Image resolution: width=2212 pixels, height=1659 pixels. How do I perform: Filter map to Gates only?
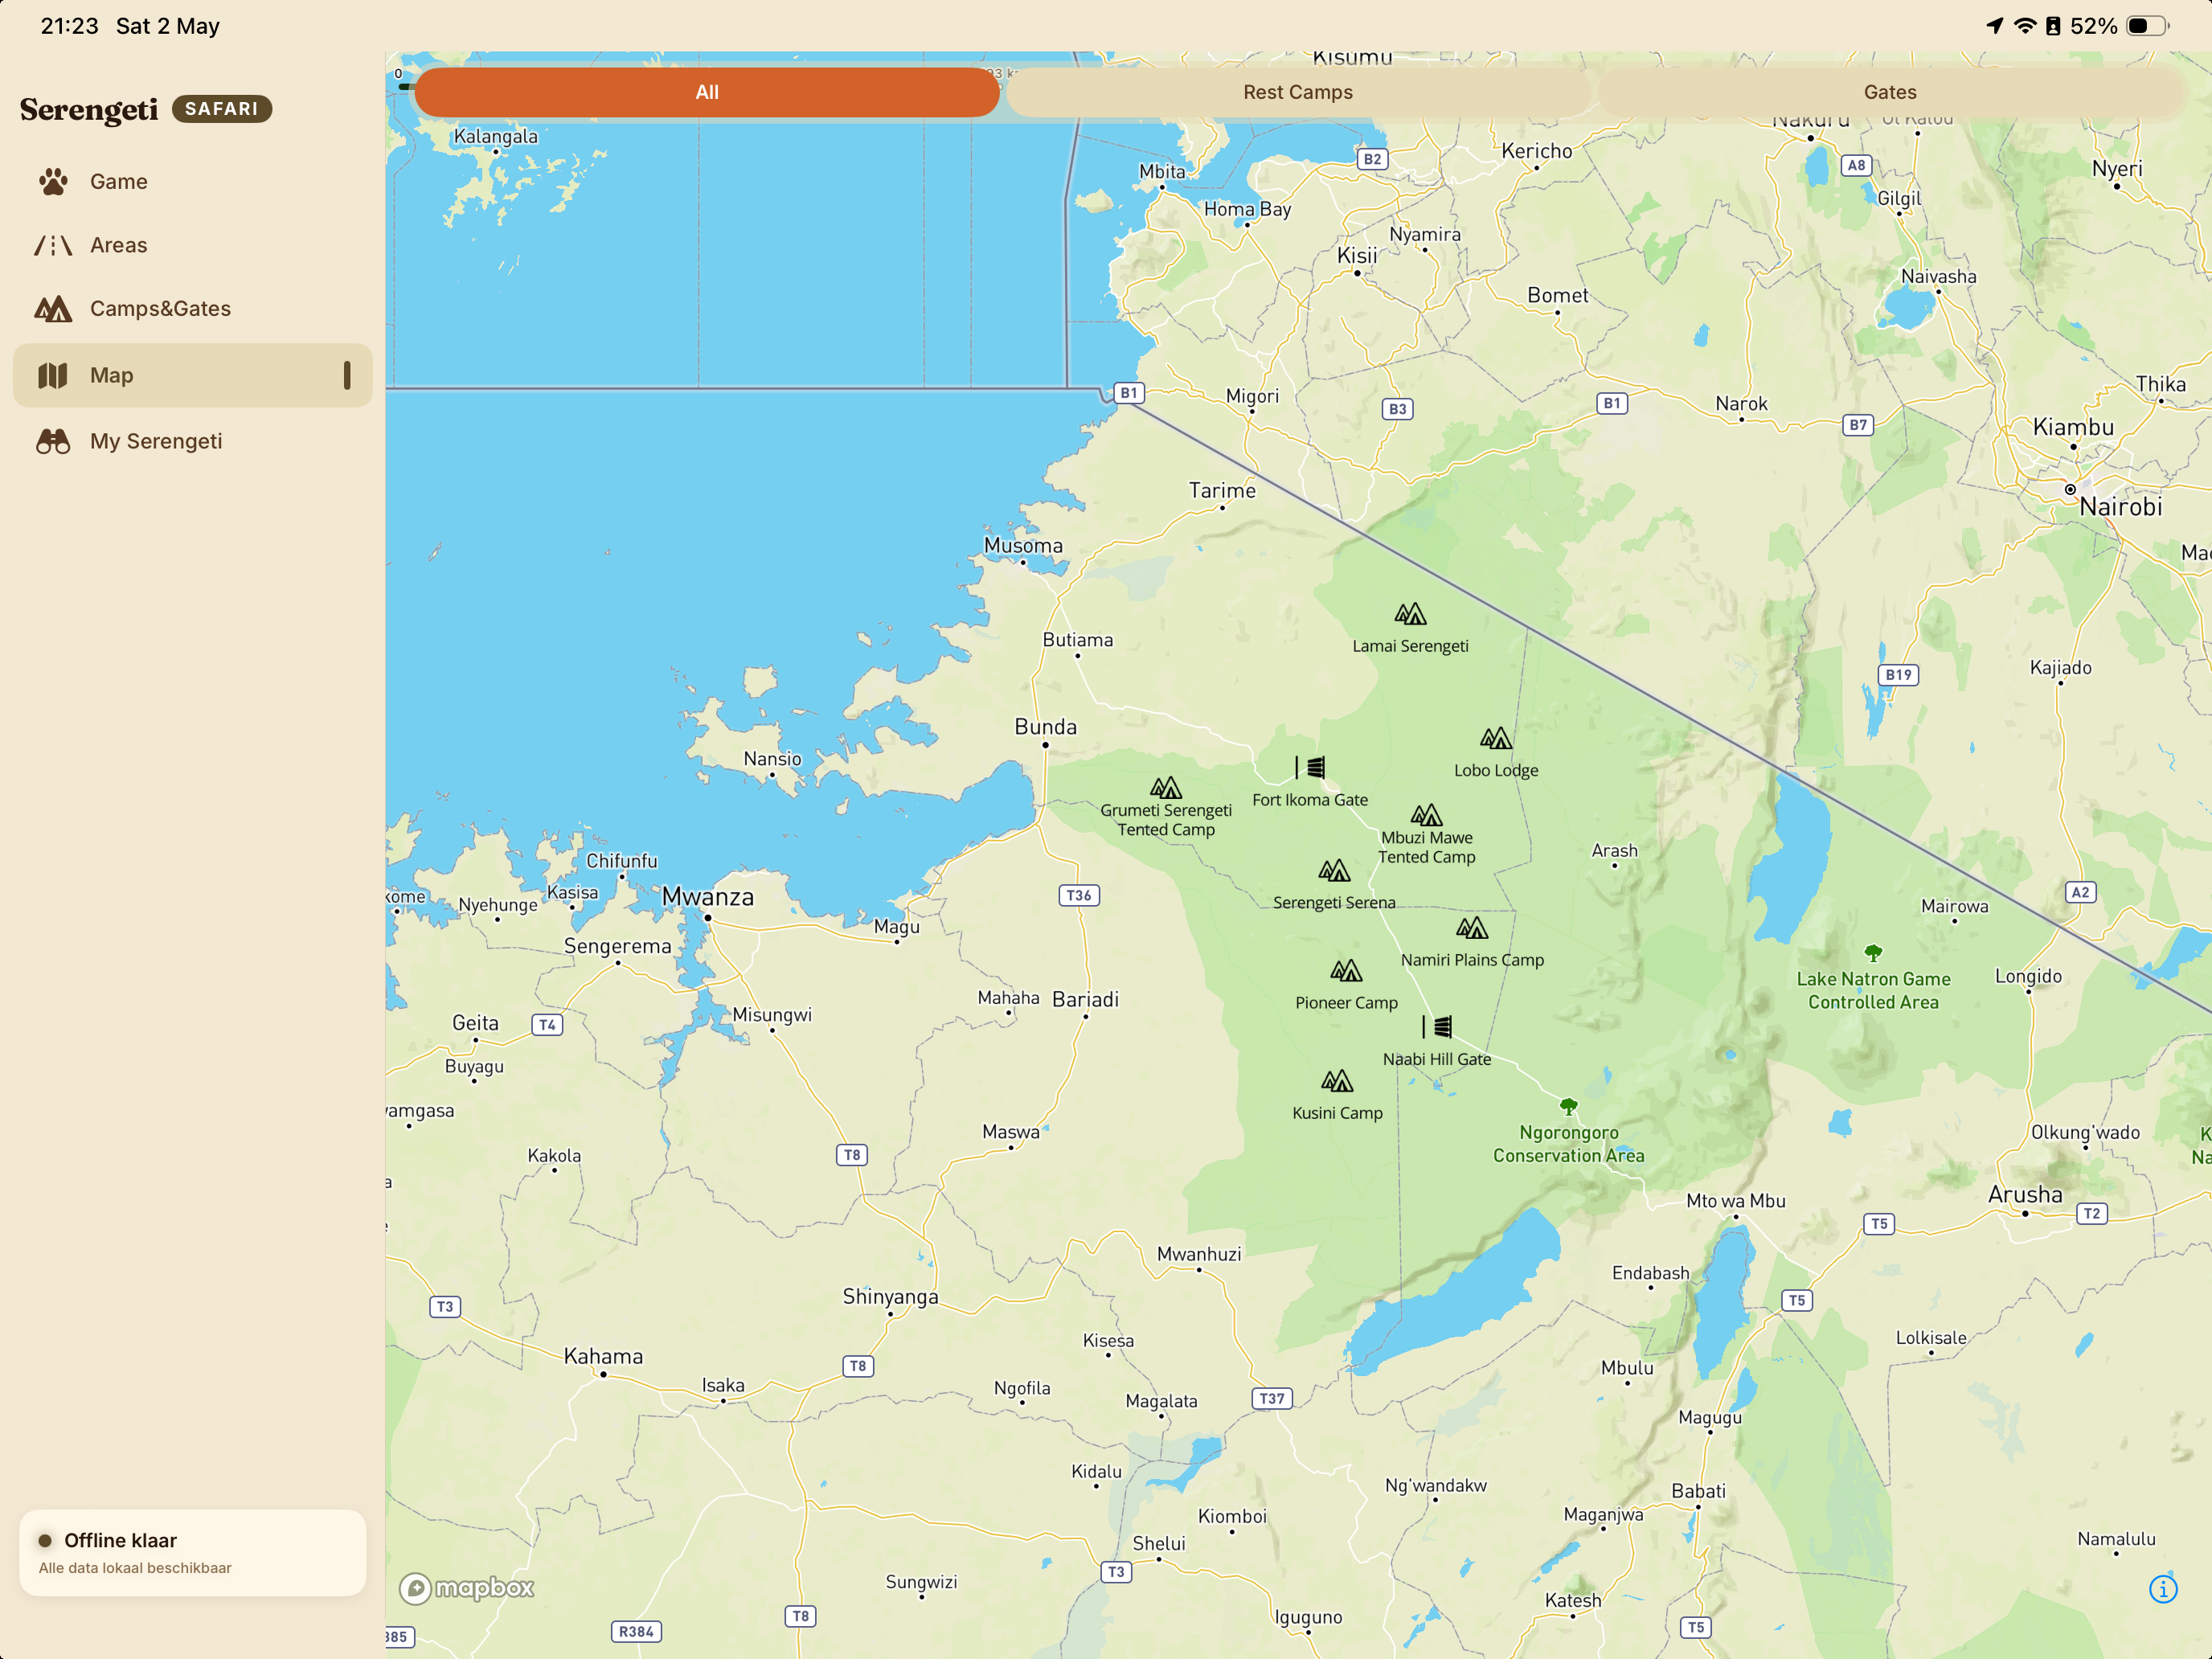1890,92
